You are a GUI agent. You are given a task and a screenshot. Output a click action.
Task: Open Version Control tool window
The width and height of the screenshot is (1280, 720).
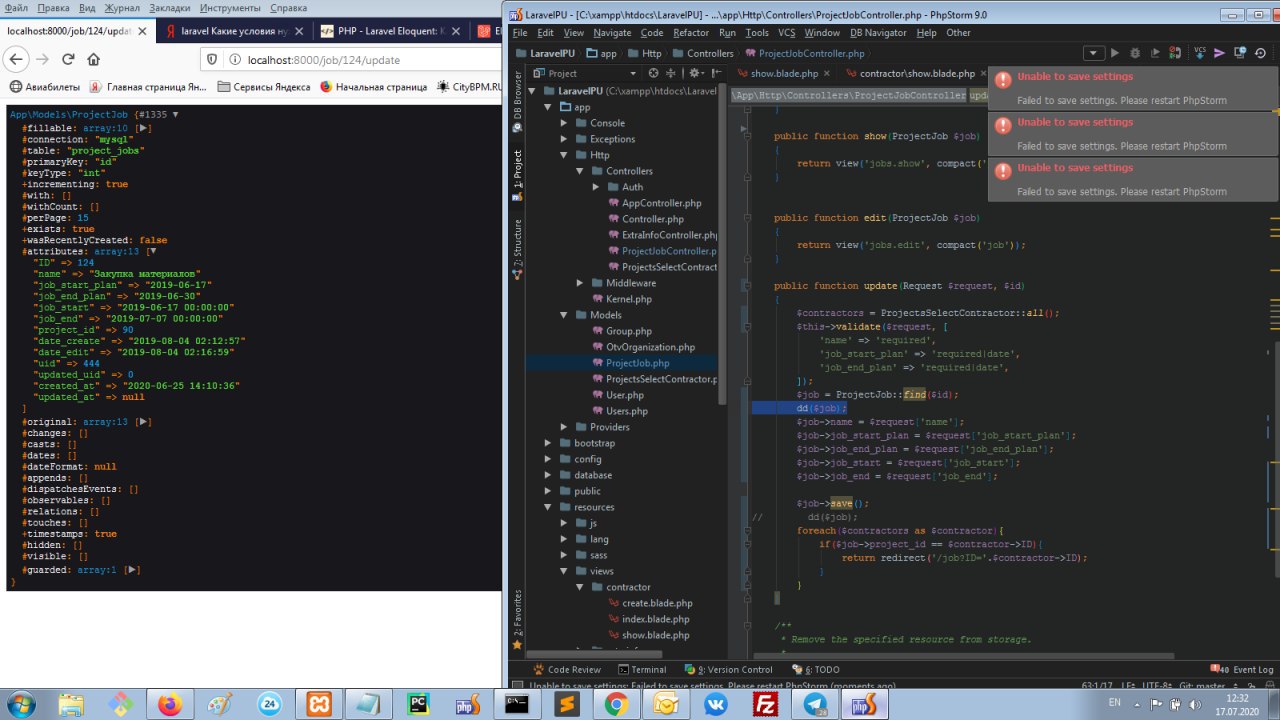(728, 669)
